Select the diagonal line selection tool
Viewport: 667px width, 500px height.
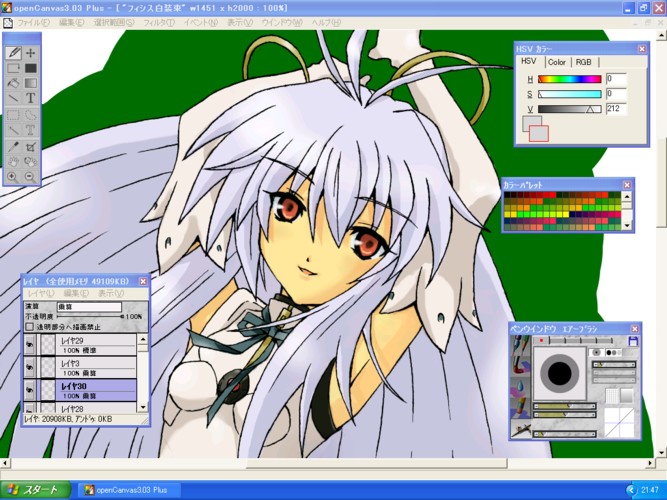pyautogui.click(x=14, y=130)
